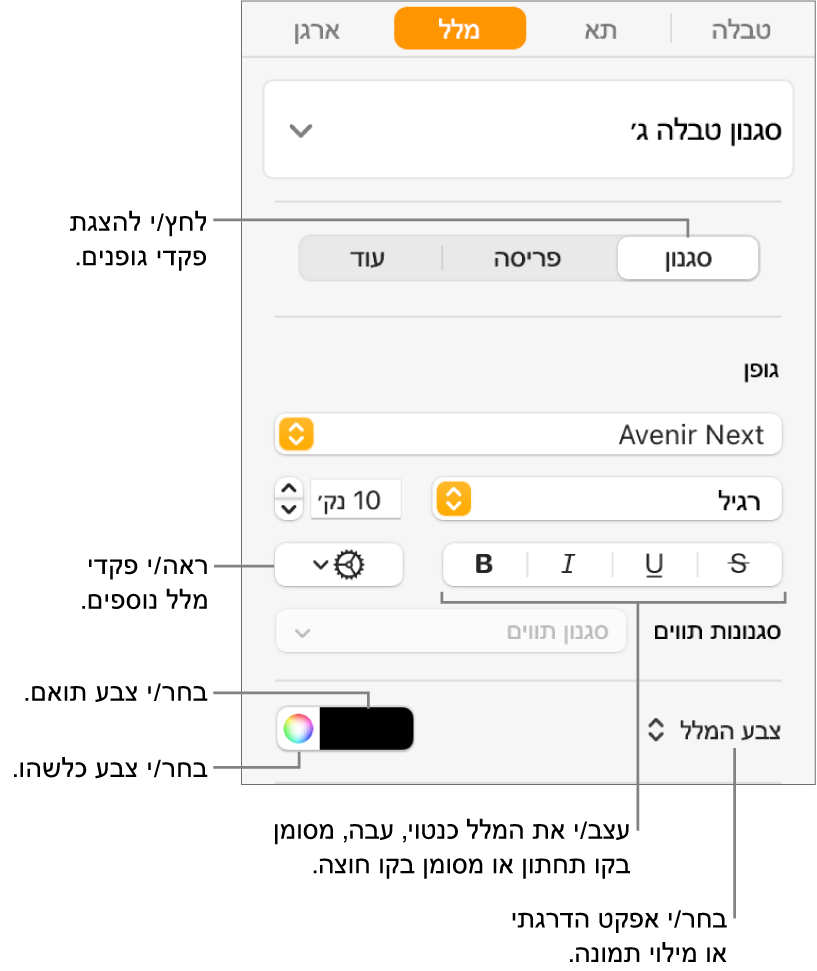Switch to the ארגן tab
The width and height of the screenshot is (817, 971).
(316, 29)
